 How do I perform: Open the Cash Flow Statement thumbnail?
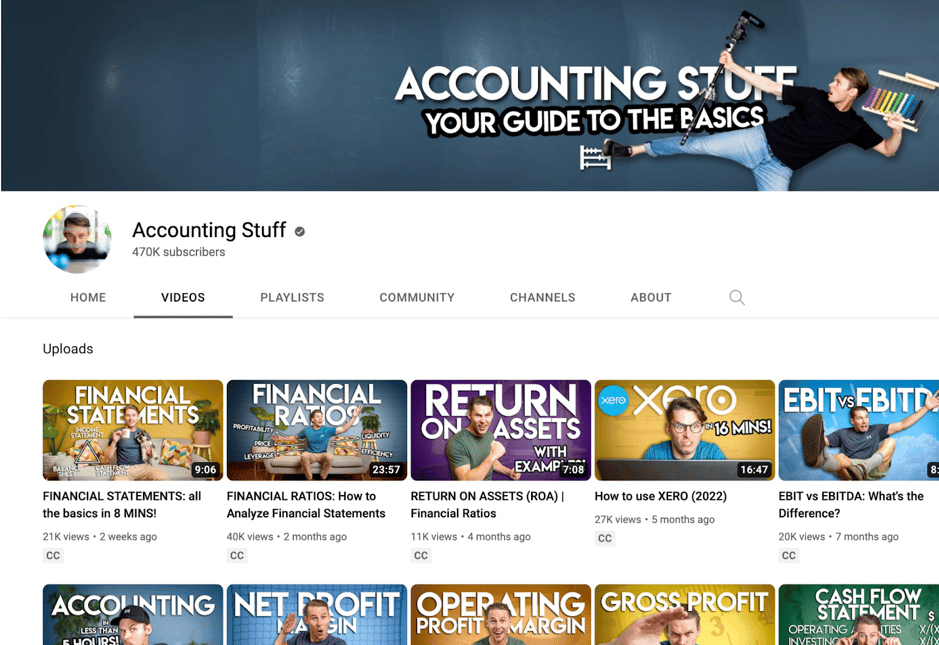click(x=859, y=615)
